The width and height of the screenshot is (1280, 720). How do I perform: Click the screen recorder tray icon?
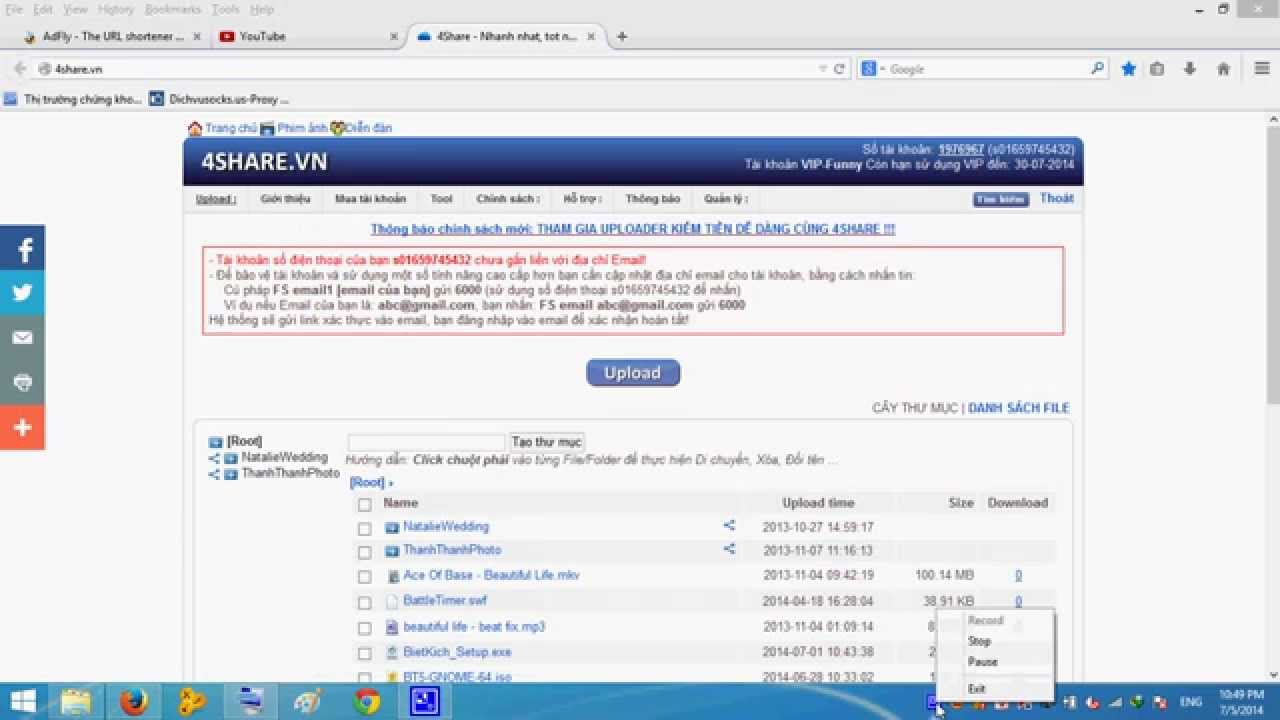pyautogui.click(x=933, y=702)
